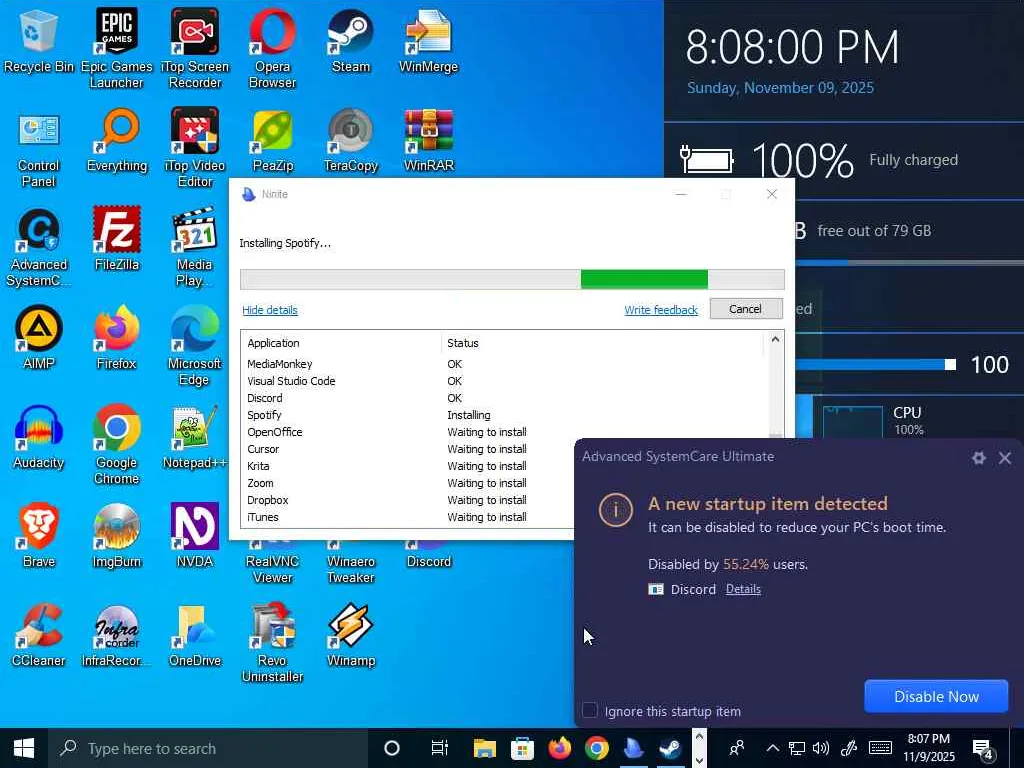Open taskbar clock showing 8:07 PM

[x=929, y=748]
